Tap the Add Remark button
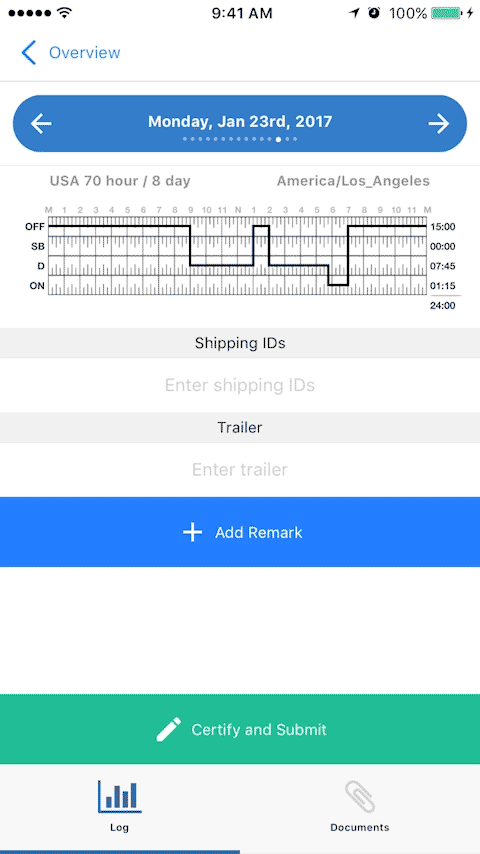 (x=240, y=532)
